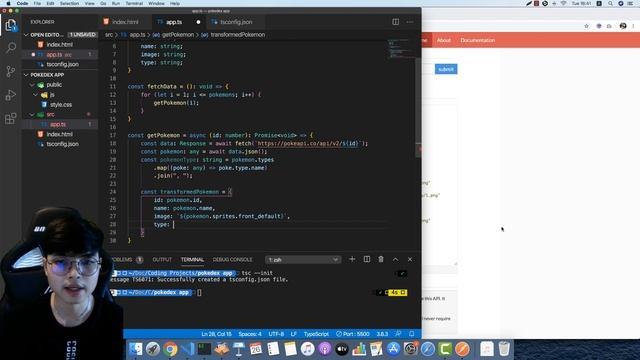The height and width of the screenshot is (360, 640).
Task: Click Port: 5500 Live Server status item
Action: [x=353, y=334]
